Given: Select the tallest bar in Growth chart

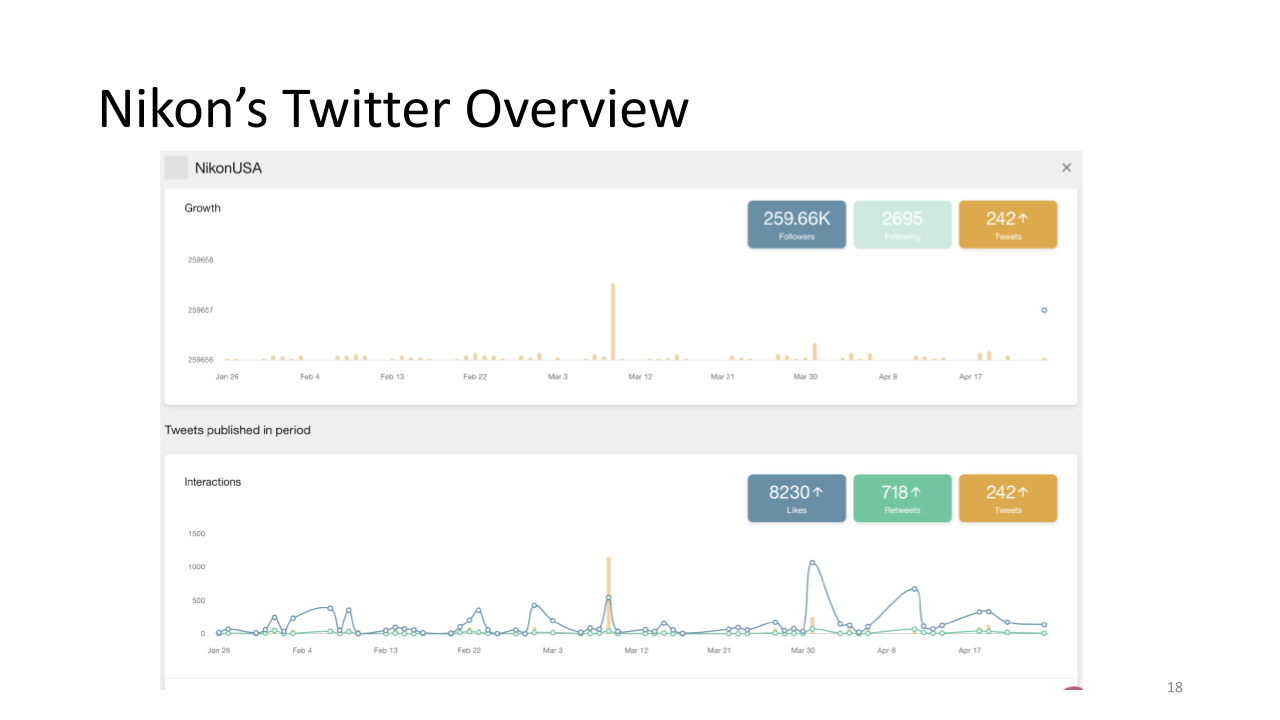Looking at the screenshot, I should [613, 321].
